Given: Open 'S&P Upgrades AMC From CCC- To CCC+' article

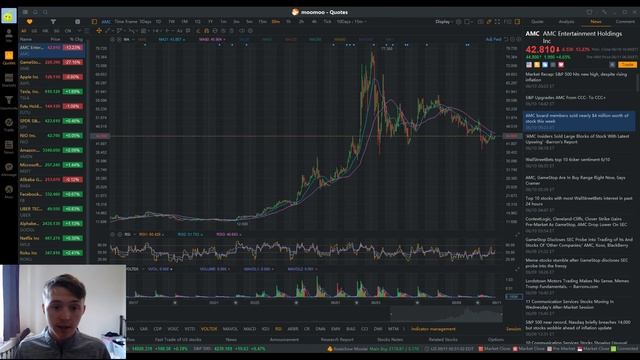Looking at the screenshot, I should [x=565, y=98].
